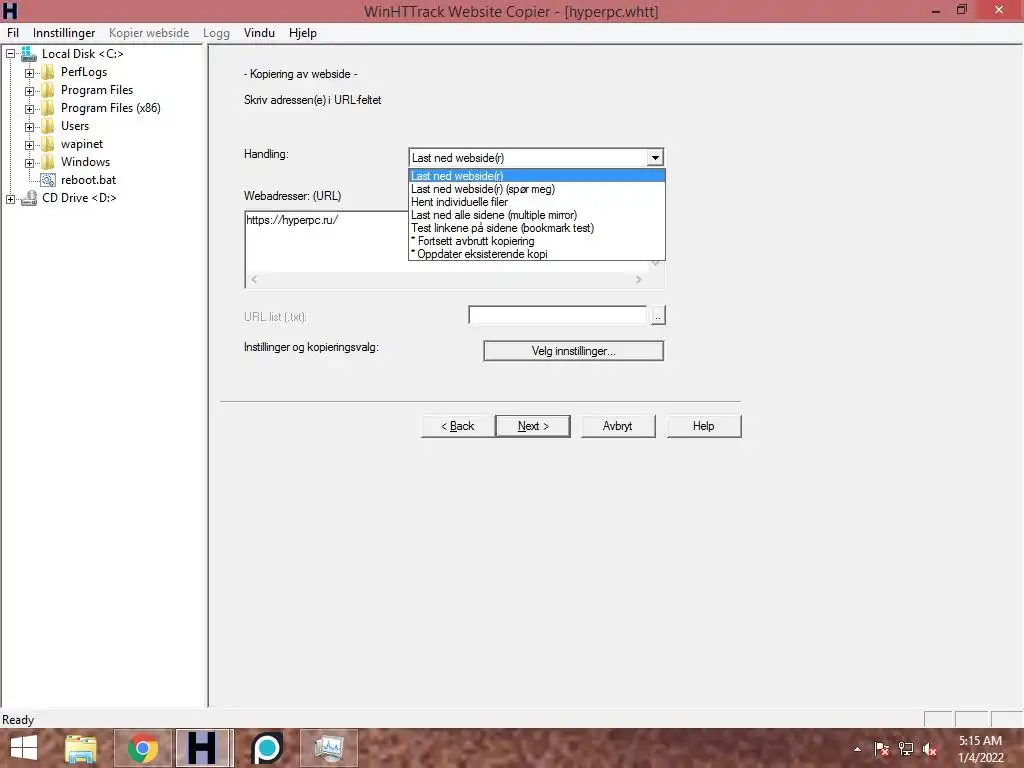Collapse the Local Disk C: tree node
The height and width of the screenshot is (768, 1024).
click(x=10, y=54)
